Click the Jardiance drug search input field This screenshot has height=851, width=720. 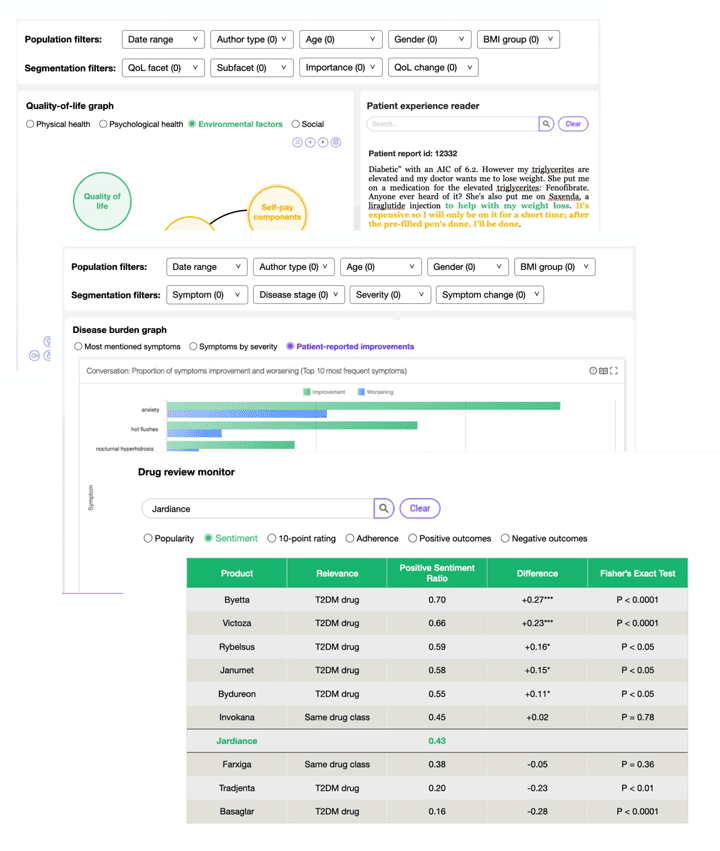pyautogui.click(x=256, y=508)
